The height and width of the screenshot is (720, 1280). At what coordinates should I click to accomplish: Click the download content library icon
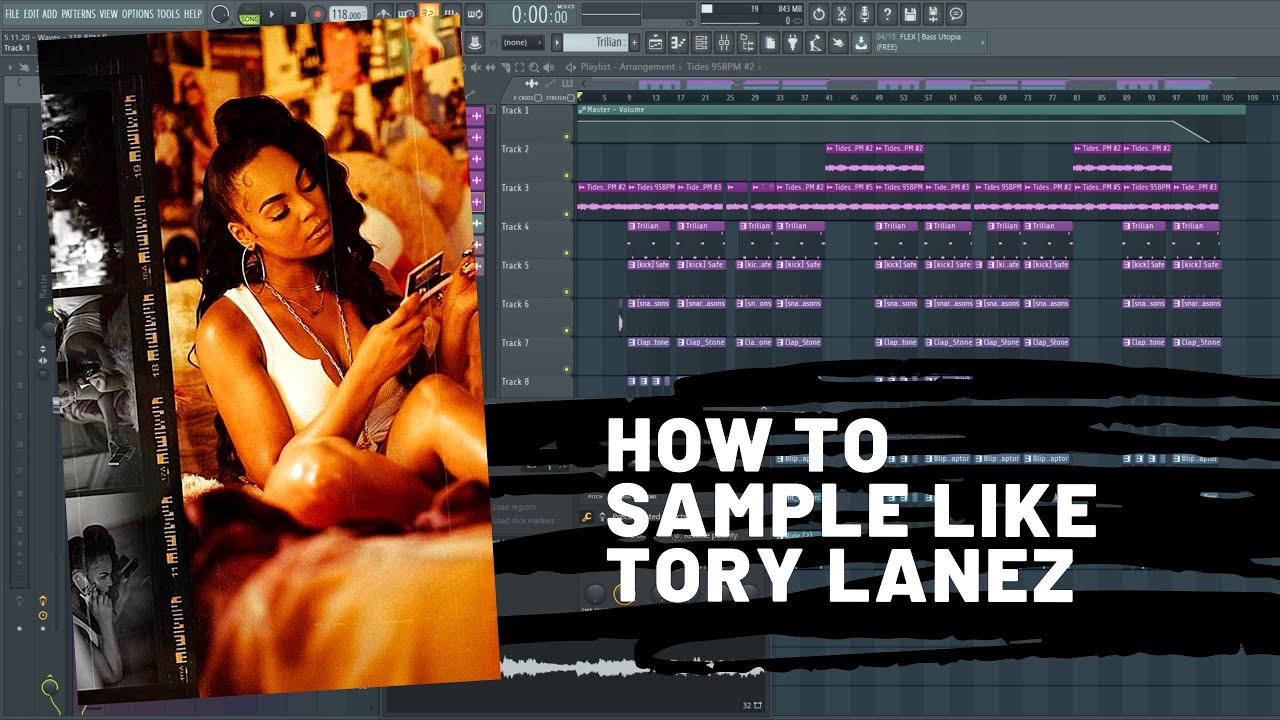(x=861, y=42)
